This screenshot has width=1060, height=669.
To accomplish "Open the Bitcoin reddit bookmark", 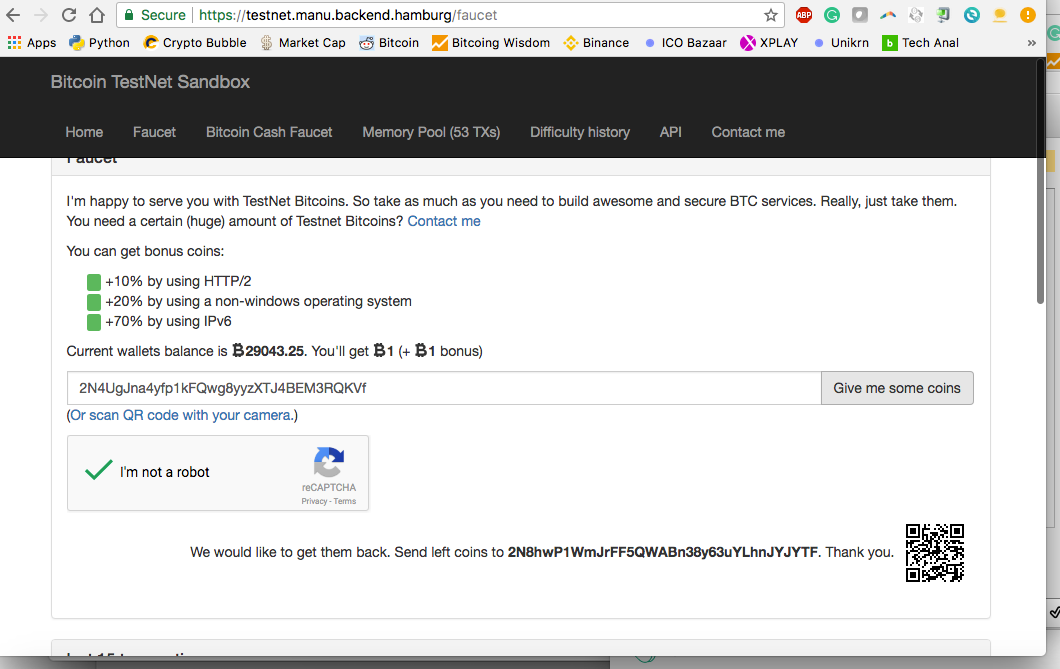I will pos(389,43).
